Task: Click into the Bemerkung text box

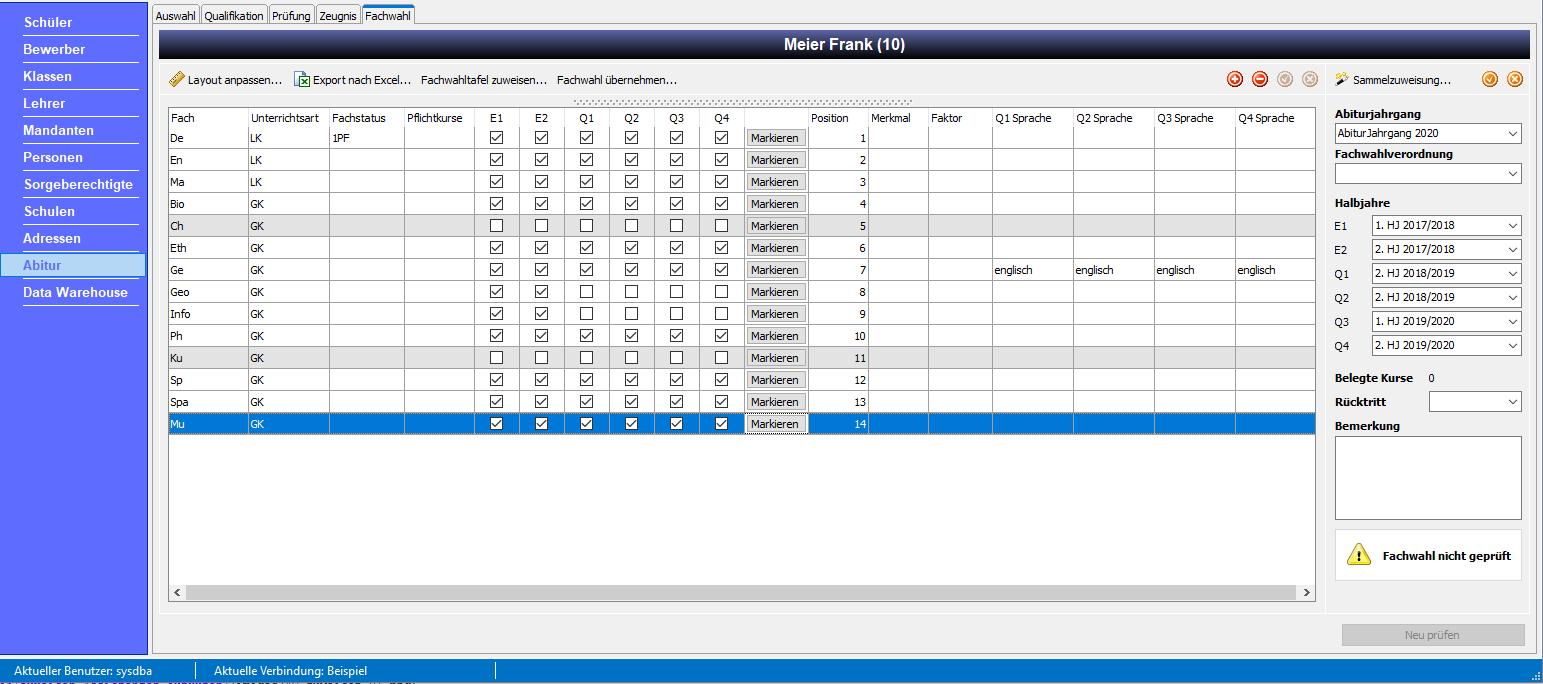Action: (1428, 478)
